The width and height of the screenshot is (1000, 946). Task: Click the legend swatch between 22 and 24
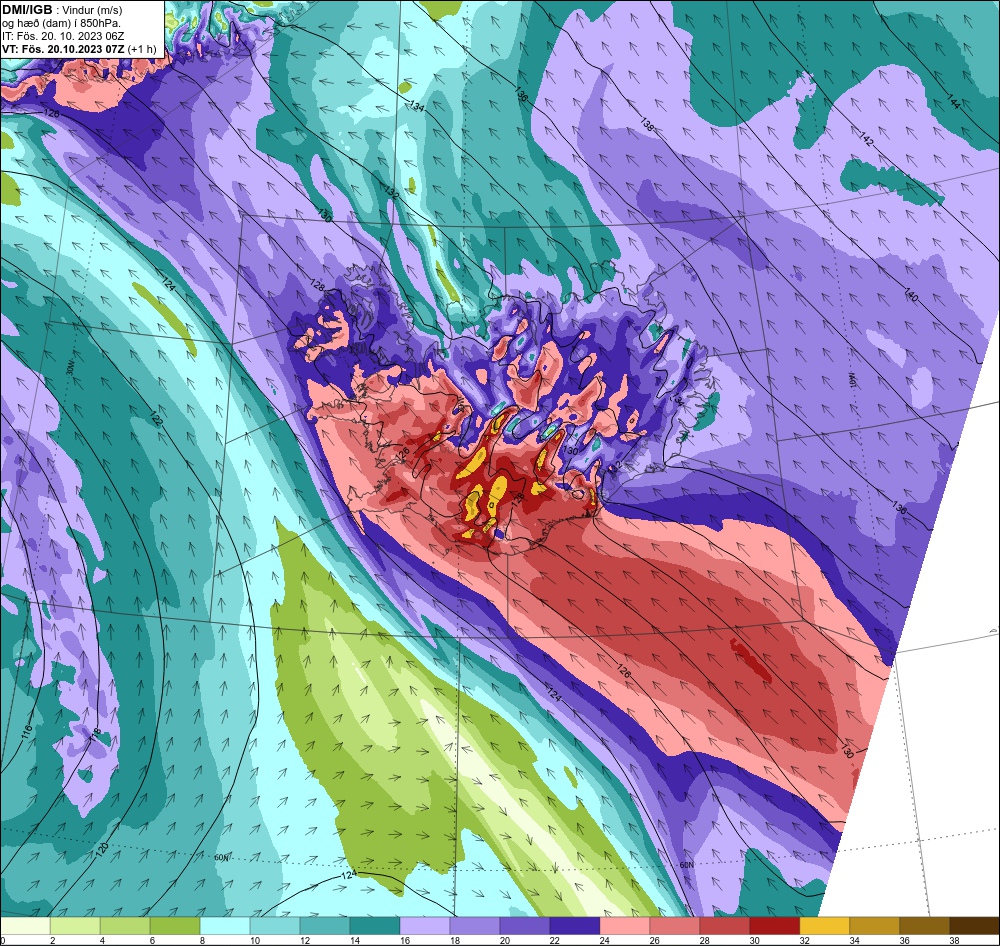click(x=574, y=926)
